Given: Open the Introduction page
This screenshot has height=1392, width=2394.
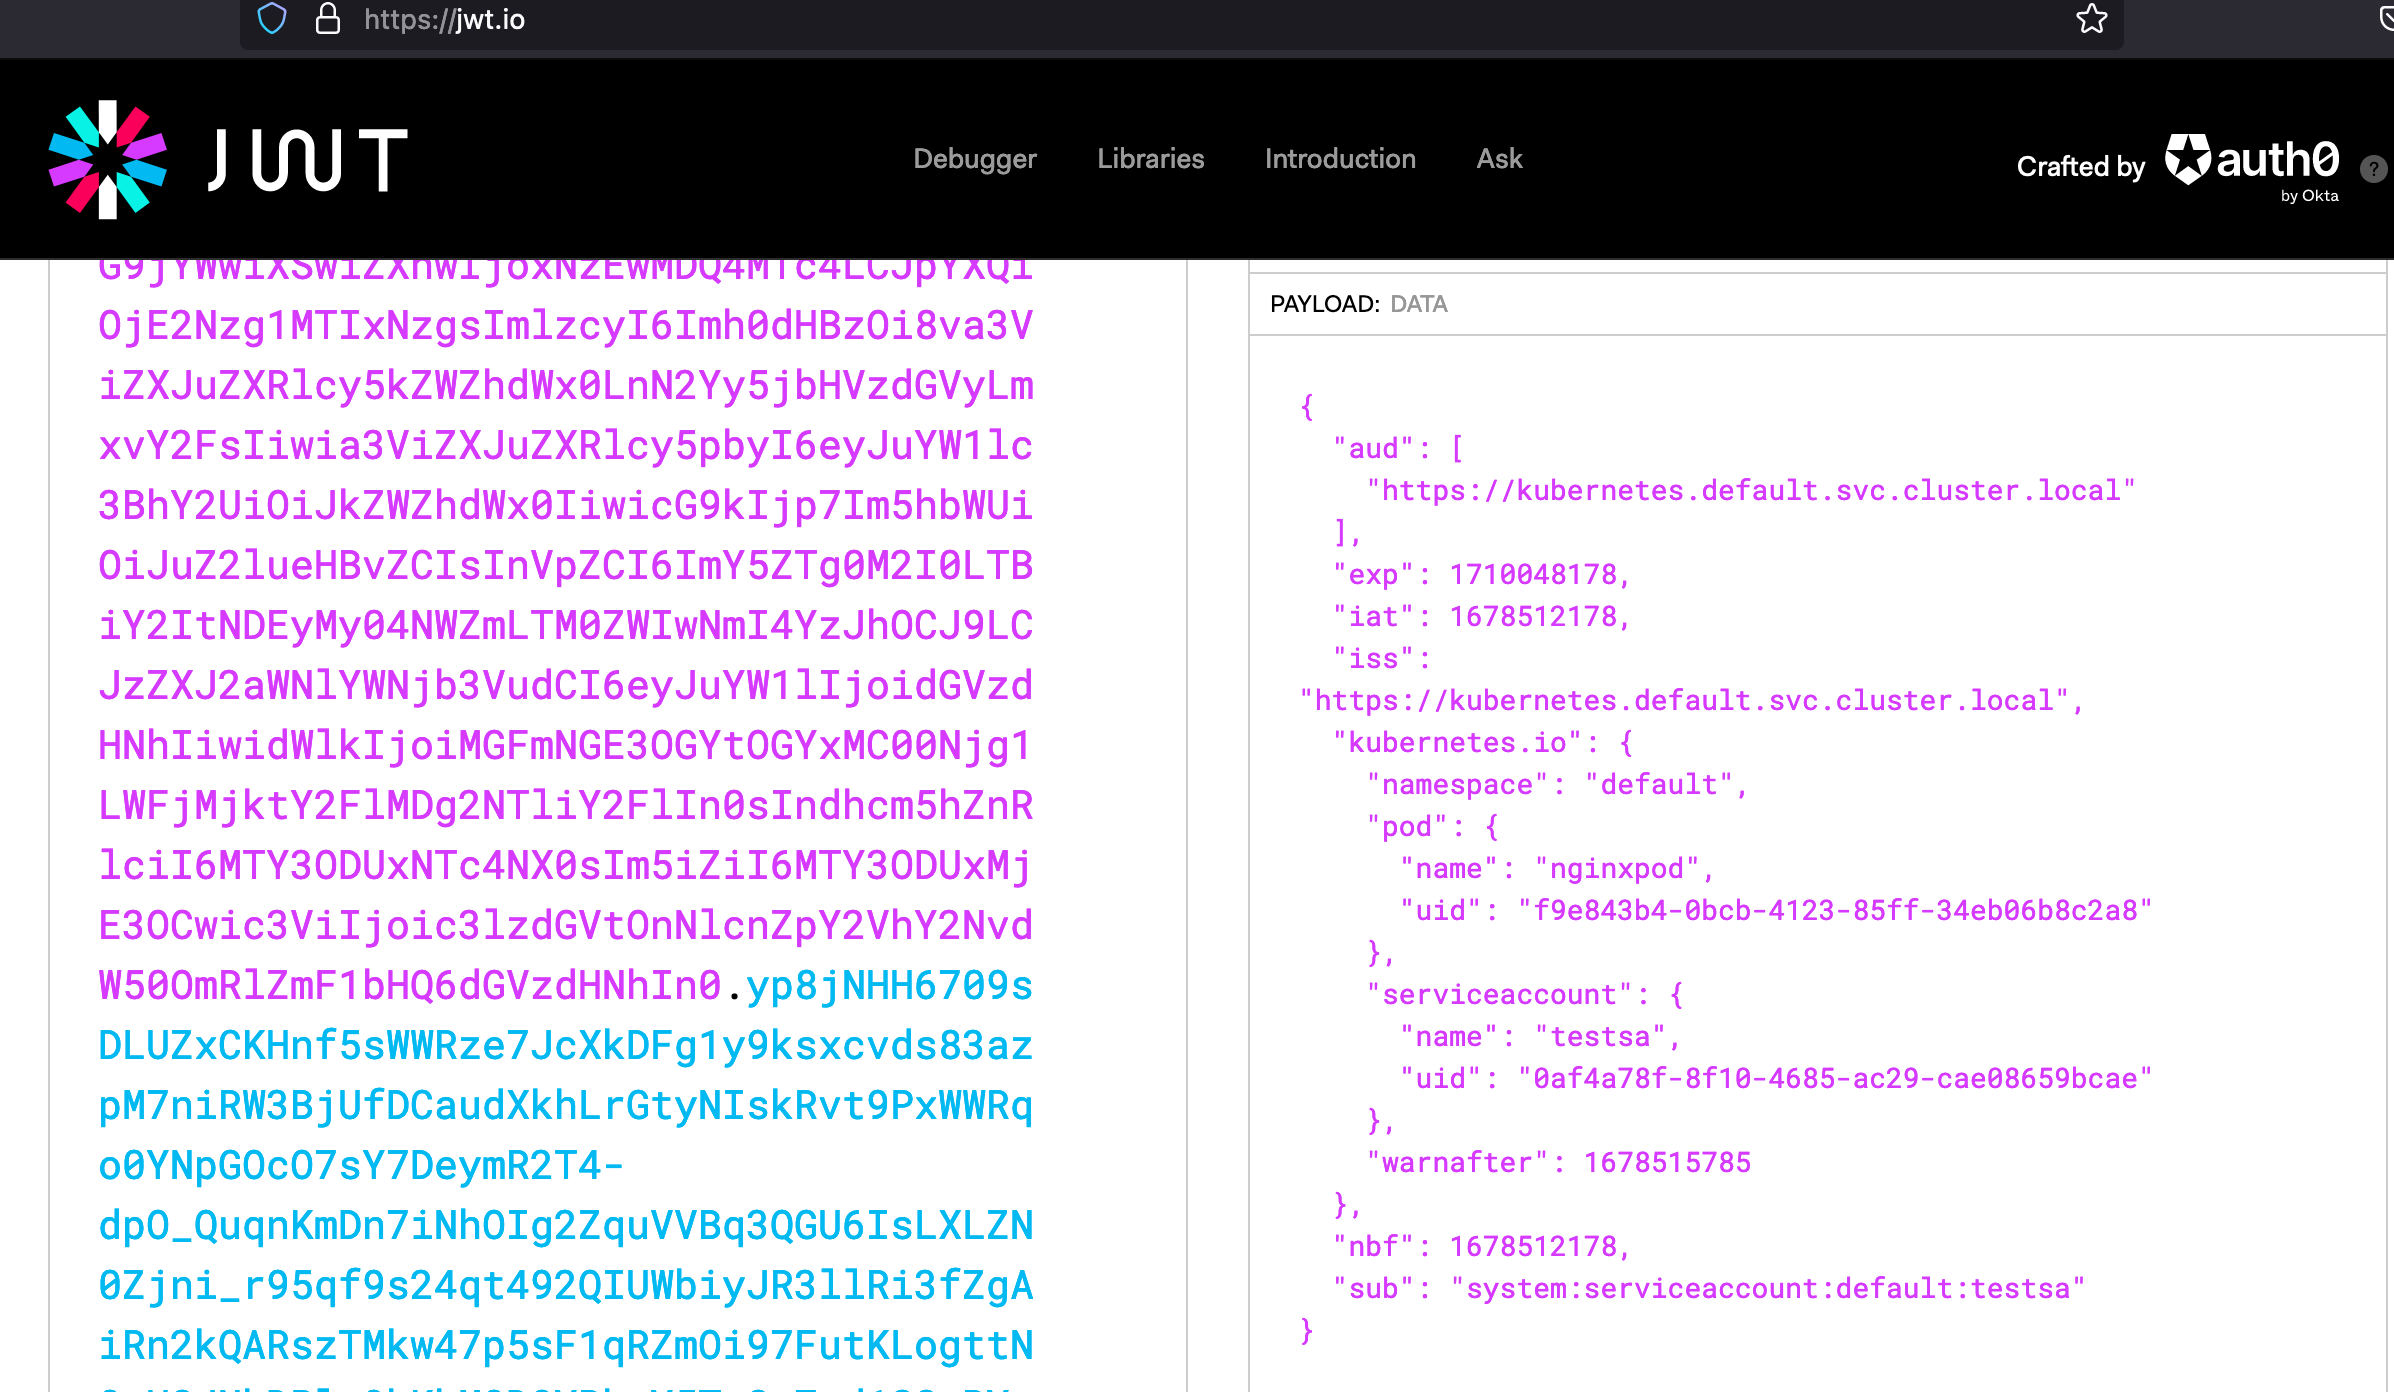Looking at the screenshot, I should tap(1339, 159).
